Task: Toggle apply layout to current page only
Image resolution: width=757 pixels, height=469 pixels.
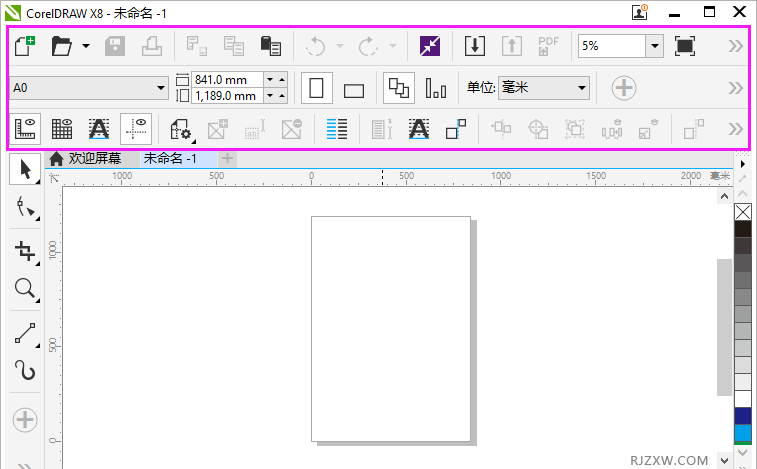Action: (x=436, y=88)
